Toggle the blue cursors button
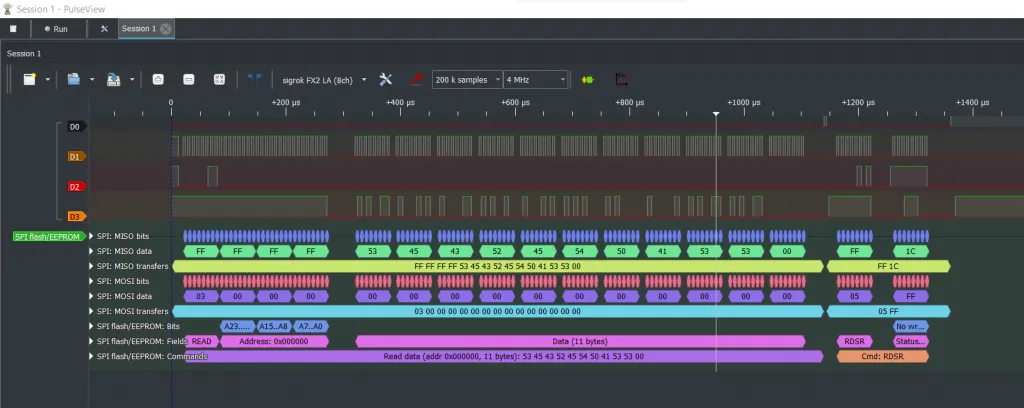This screenshot has width=1024, height=408. [x=253, y=79]
